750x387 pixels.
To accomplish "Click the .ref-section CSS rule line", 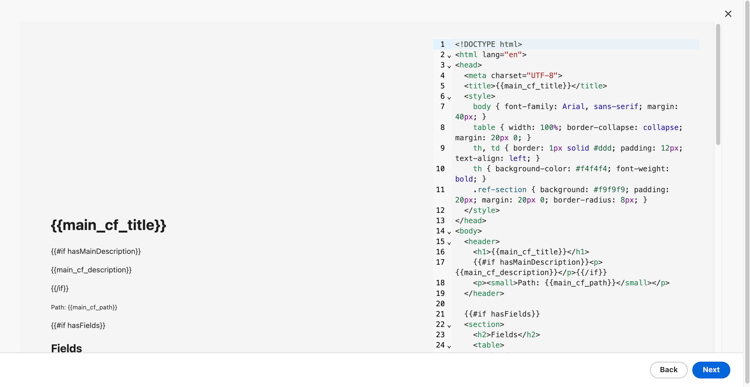I will 562,195.
